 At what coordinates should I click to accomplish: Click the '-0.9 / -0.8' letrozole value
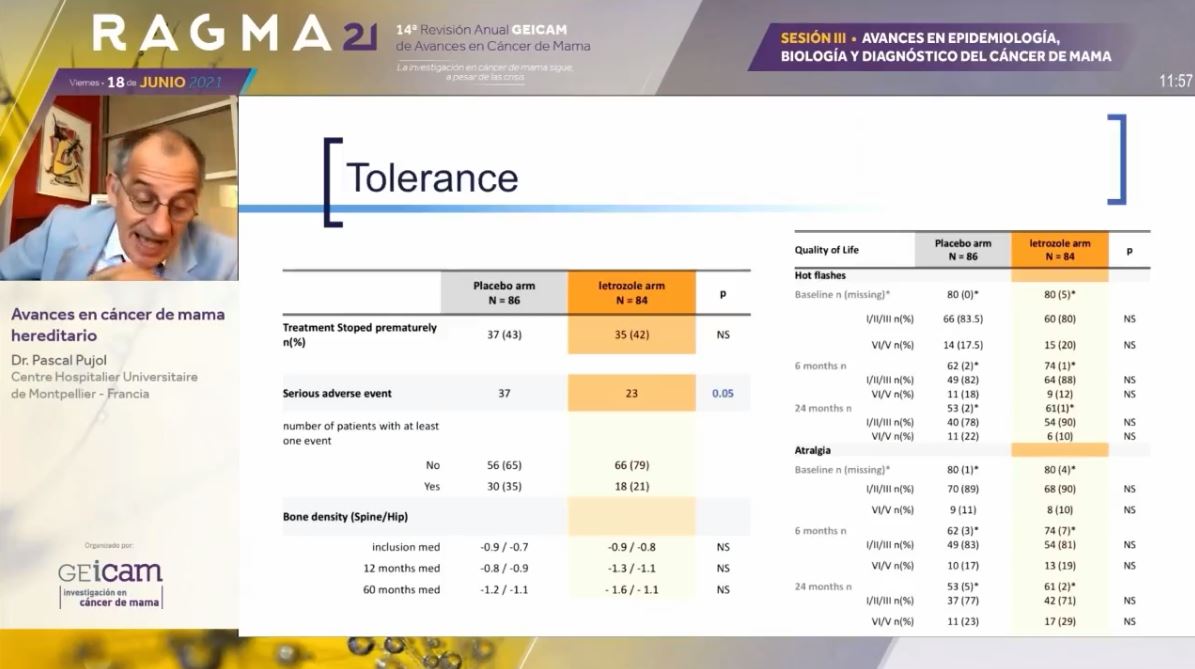click(631, 547)
